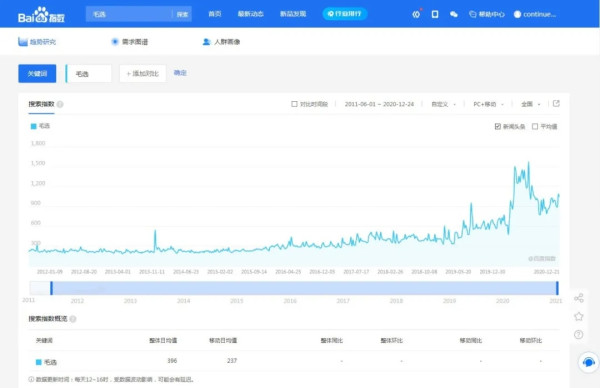Click the peak of the chart line in 2020
Image resolution: width=600 pixels, height=388 pixels.
(x=529, y=163)
